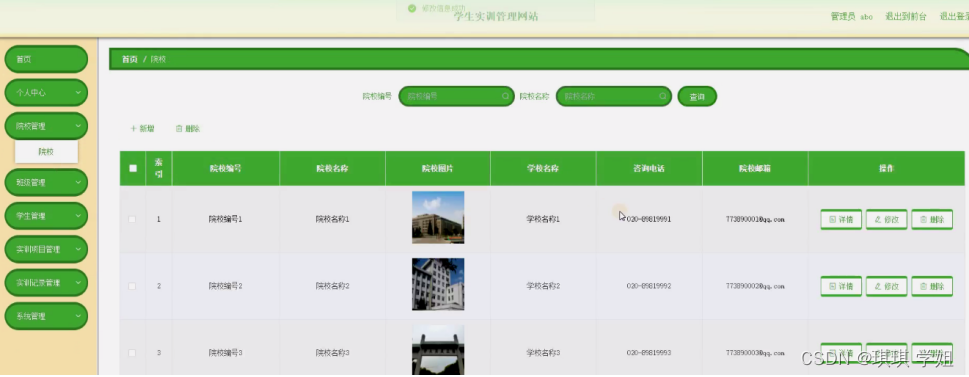Delete row 院校编号2 with 删除 button
The image size is (969, 377).
tap(932, 286)
